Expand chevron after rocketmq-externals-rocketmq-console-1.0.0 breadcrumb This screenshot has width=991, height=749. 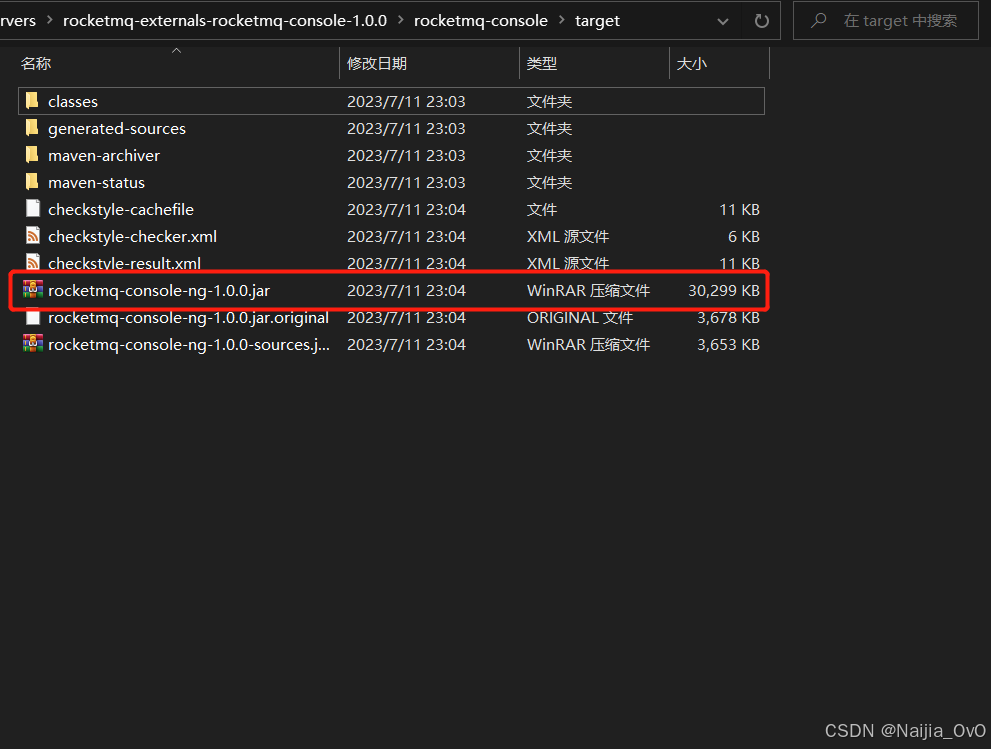coord(401,20)
